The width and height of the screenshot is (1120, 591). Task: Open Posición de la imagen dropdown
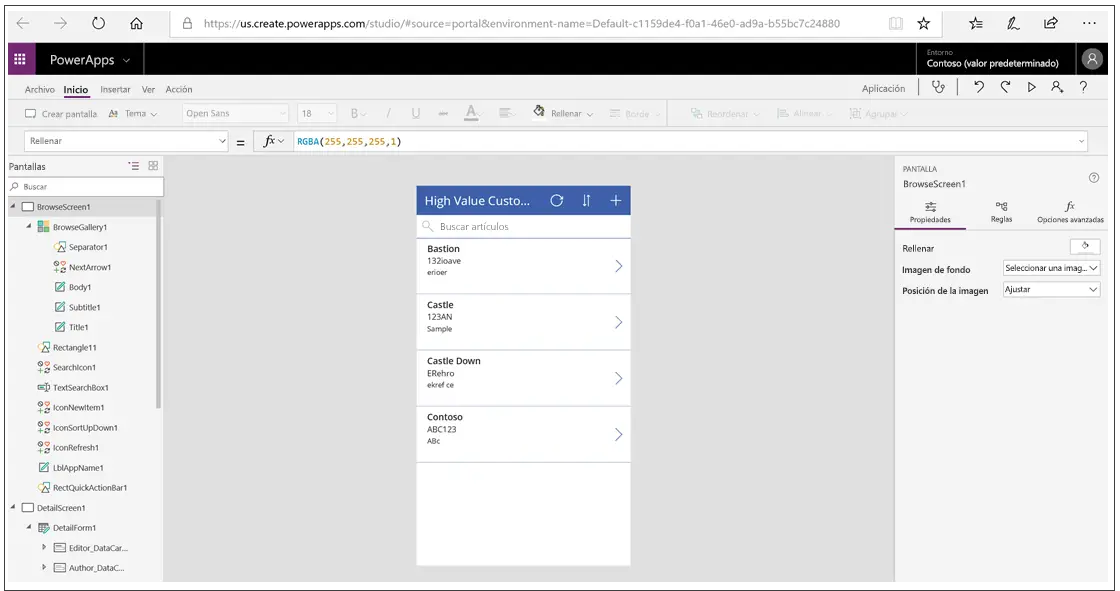pos(1051,289)
